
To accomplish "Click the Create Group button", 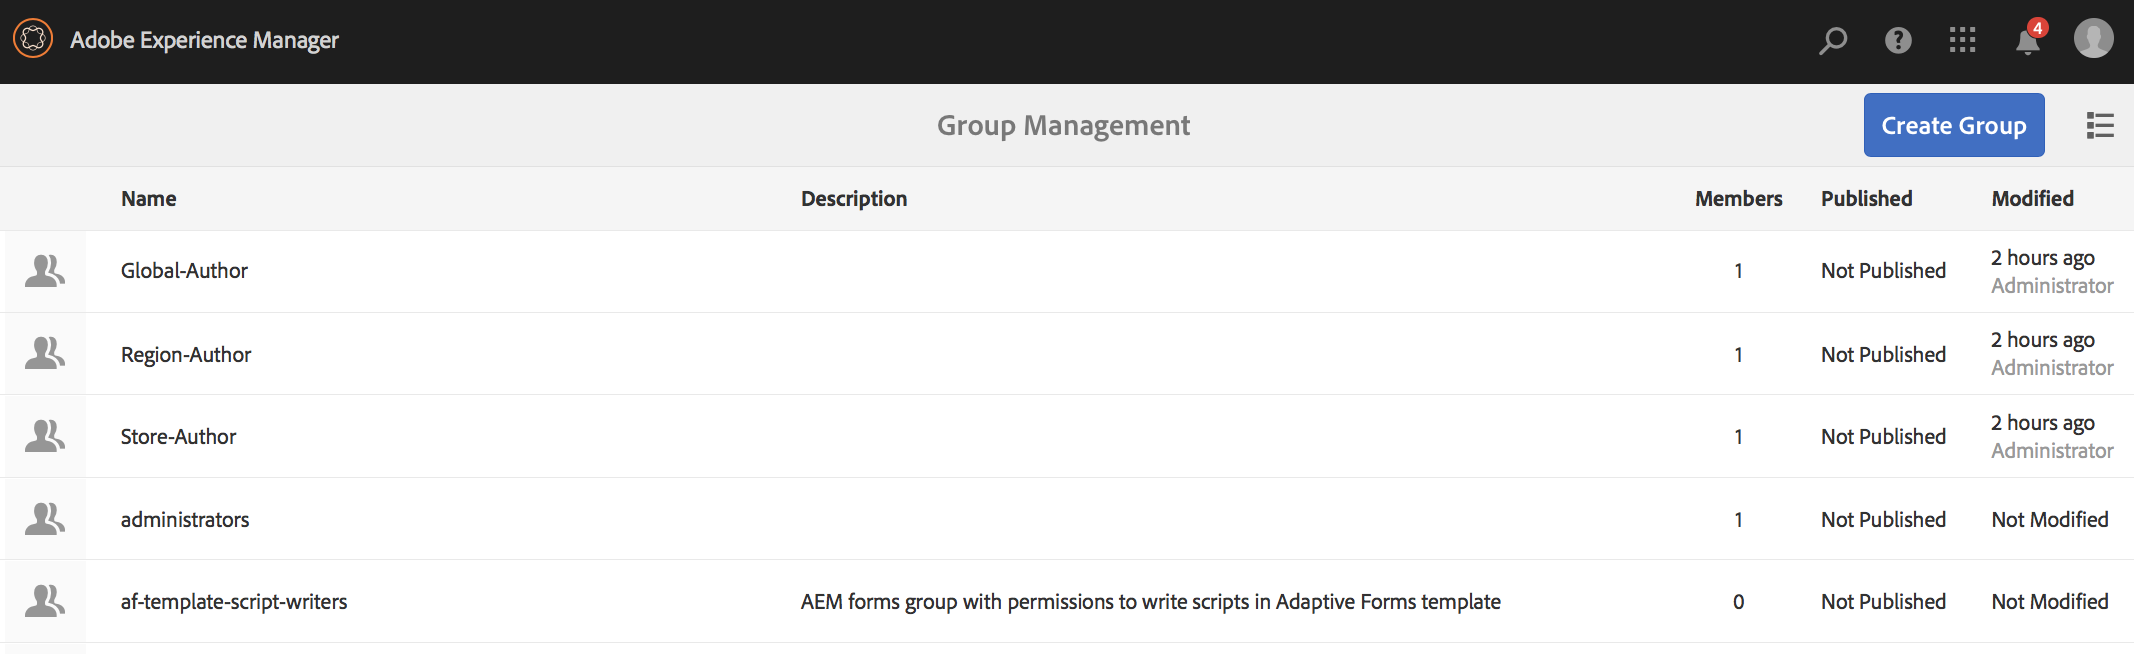I will (x=1953, y=126).
